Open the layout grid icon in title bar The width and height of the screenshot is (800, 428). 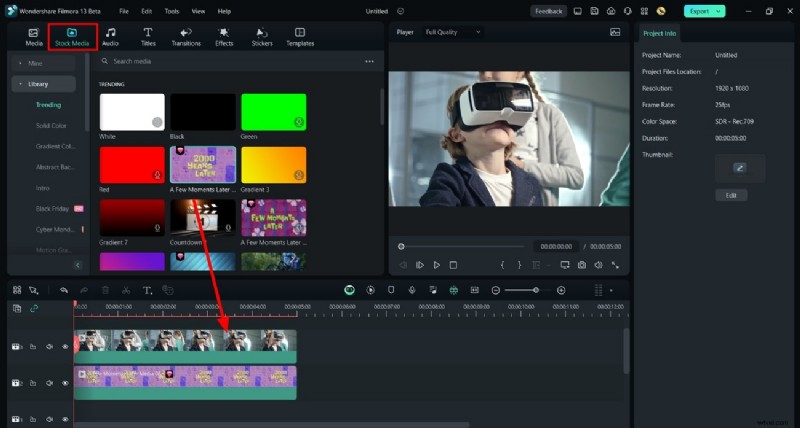(644, 11)
